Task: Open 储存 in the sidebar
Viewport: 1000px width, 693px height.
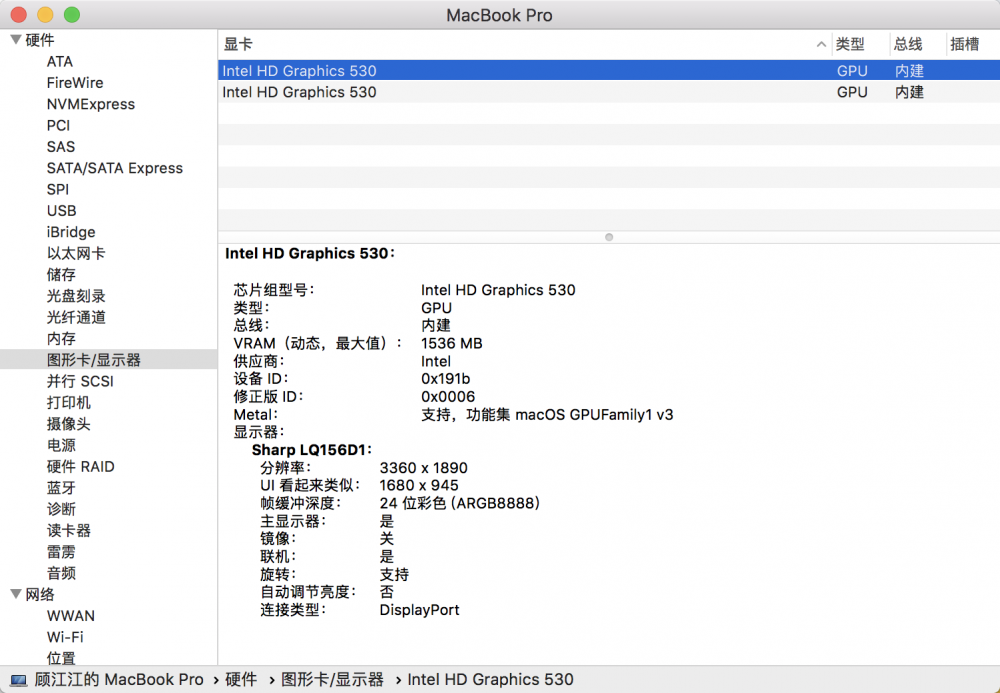Action: point(61,275)
